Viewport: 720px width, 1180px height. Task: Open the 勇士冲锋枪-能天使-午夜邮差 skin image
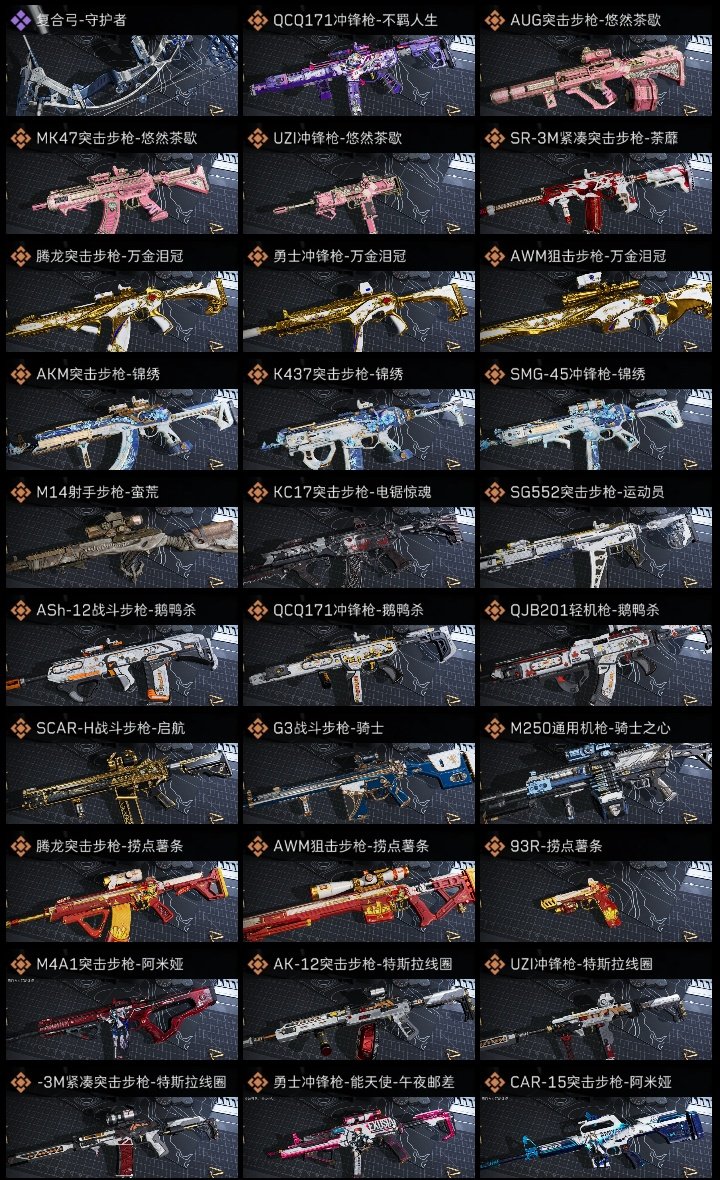[359, 1138]
